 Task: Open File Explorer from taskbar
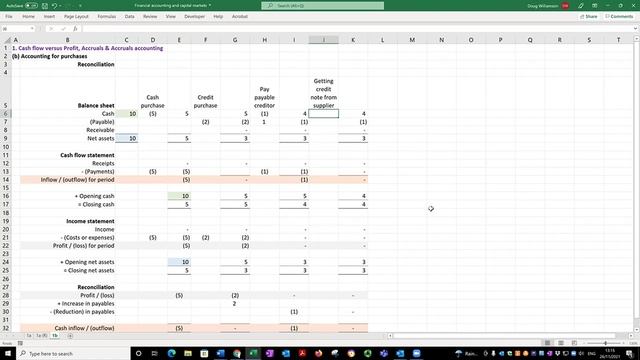click(188, 353)
